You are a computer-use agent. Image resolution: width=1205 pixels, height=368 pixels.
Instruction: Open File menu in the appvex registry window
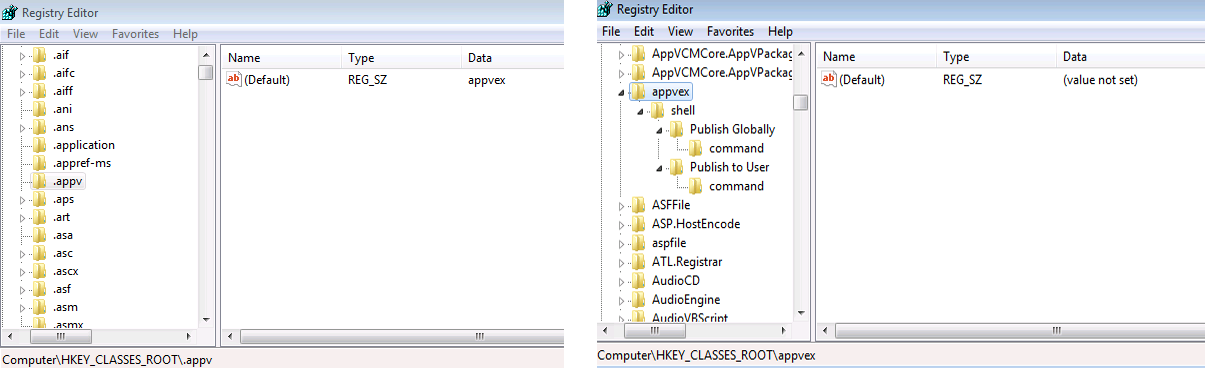coord(611,32)
